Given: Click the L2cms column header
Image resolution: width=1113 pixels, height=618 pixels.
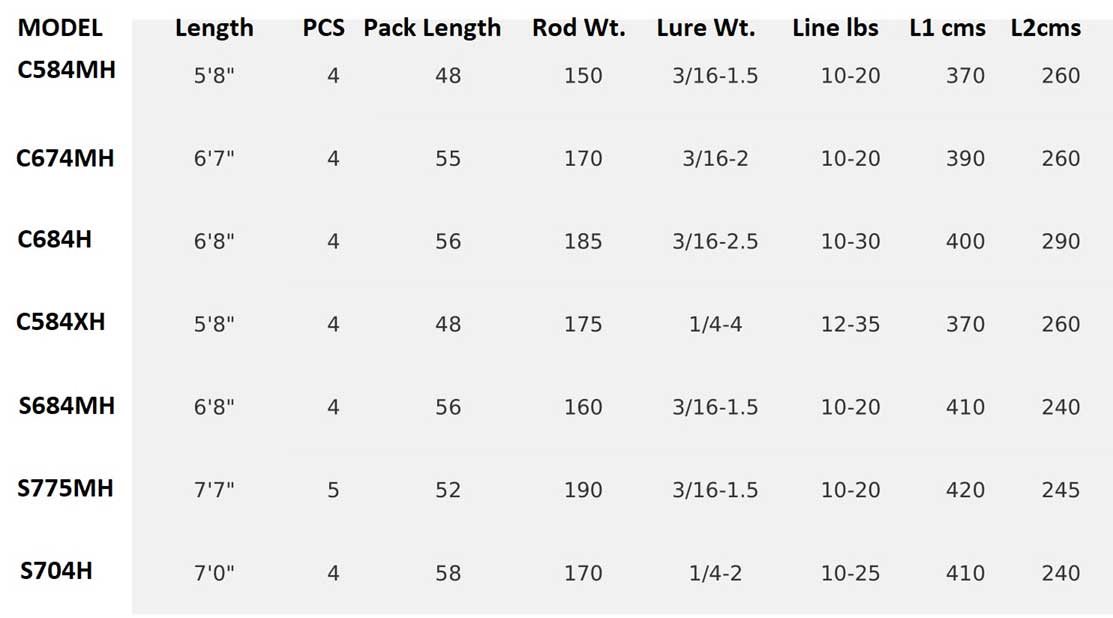Looking at the screenshot, I should point(1046,28).
